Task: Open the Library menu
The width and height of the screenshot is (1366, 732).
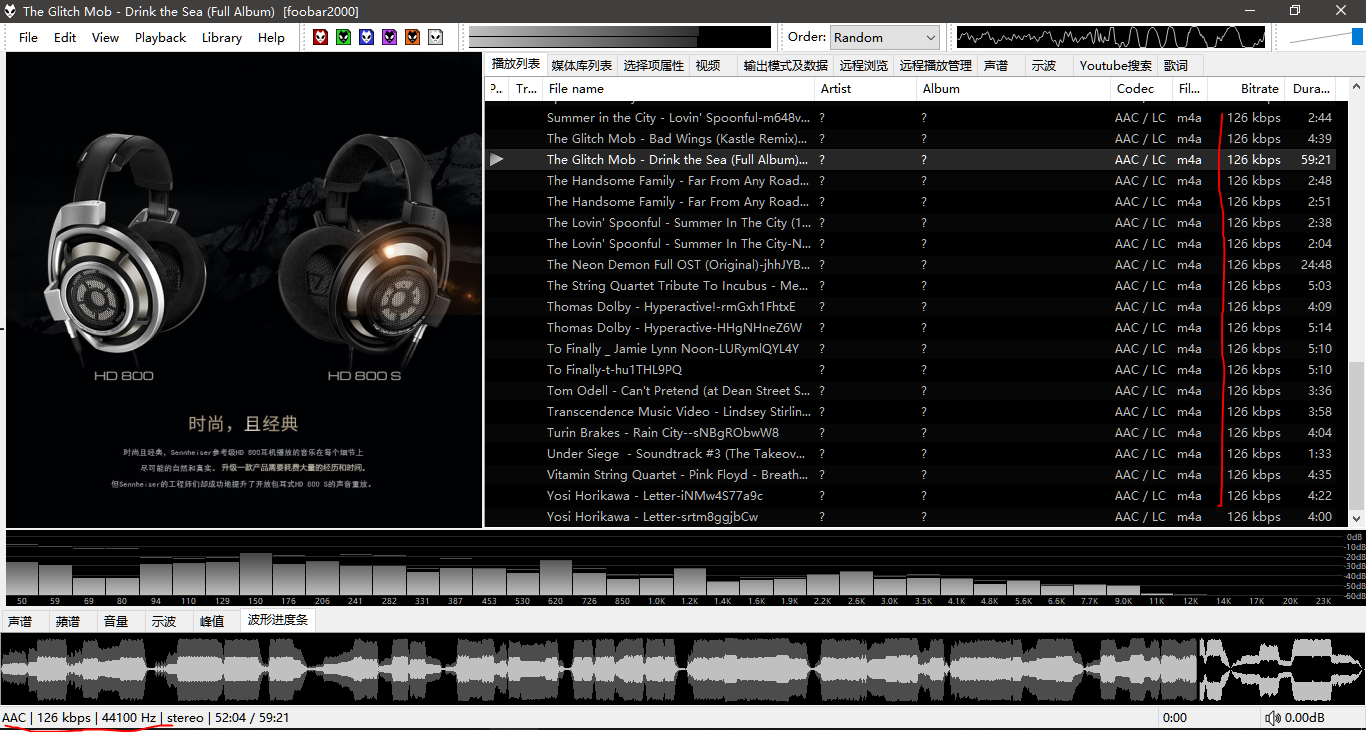Action: (x=221, y=38)
